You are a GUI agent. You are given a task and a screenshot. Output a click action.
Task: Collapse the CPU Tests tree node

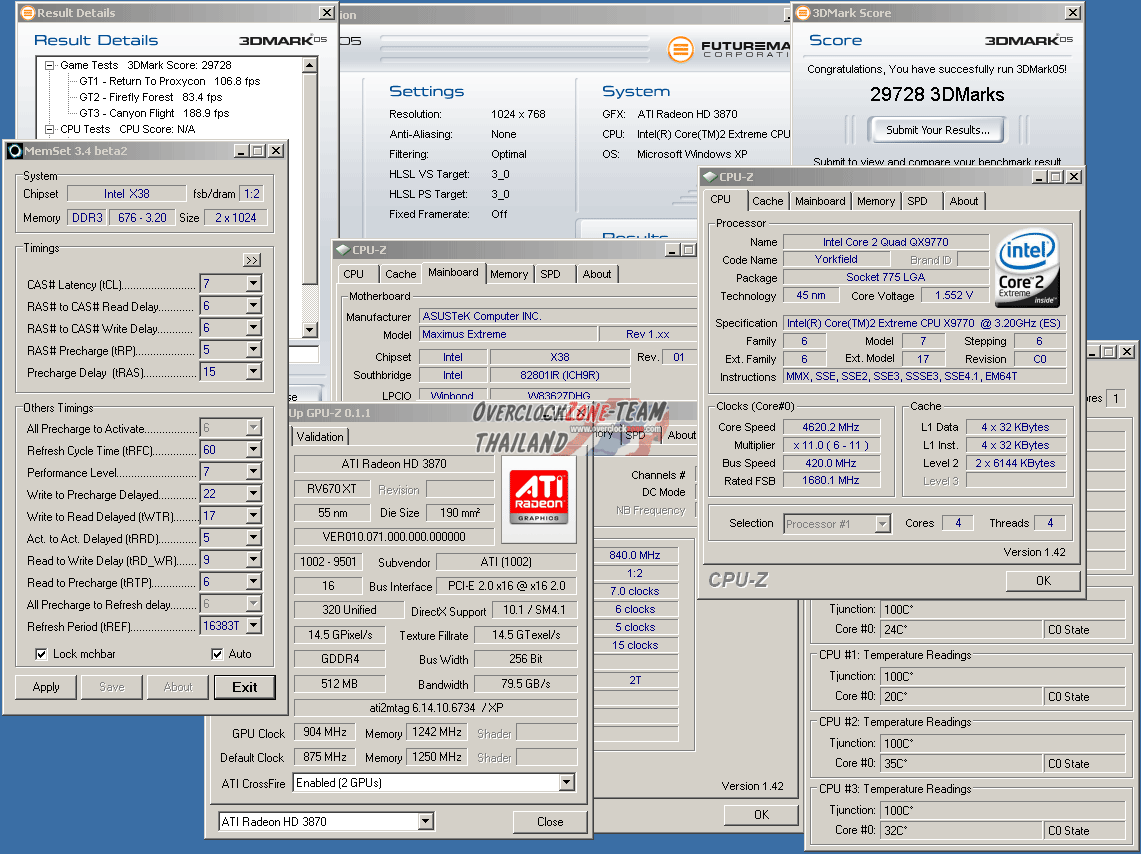point(49,129)
